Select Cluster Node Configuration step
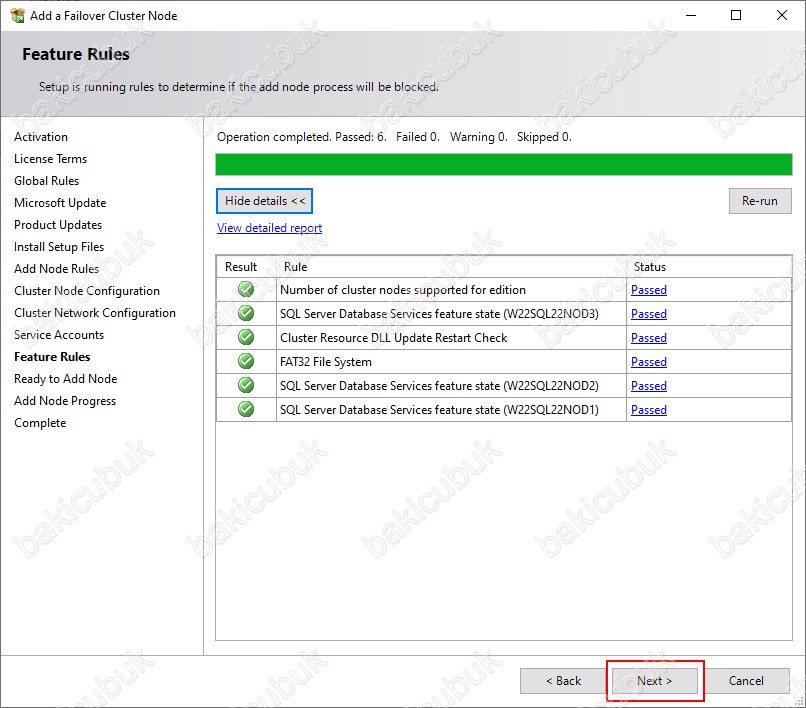The image size is (806, 708). click(87, 291)
